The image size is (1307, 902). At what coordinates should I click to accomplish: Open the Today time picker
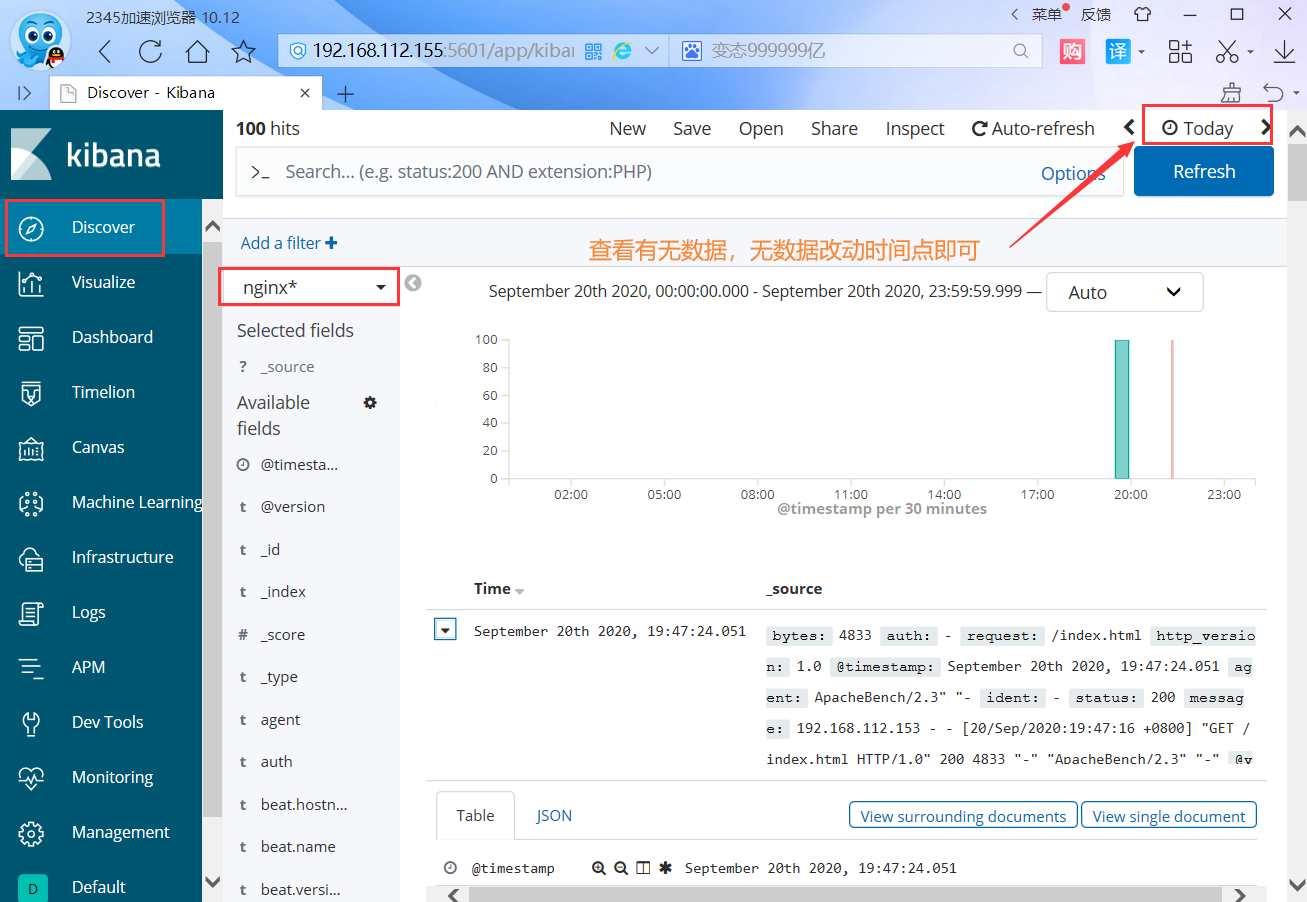(1198, 128)
